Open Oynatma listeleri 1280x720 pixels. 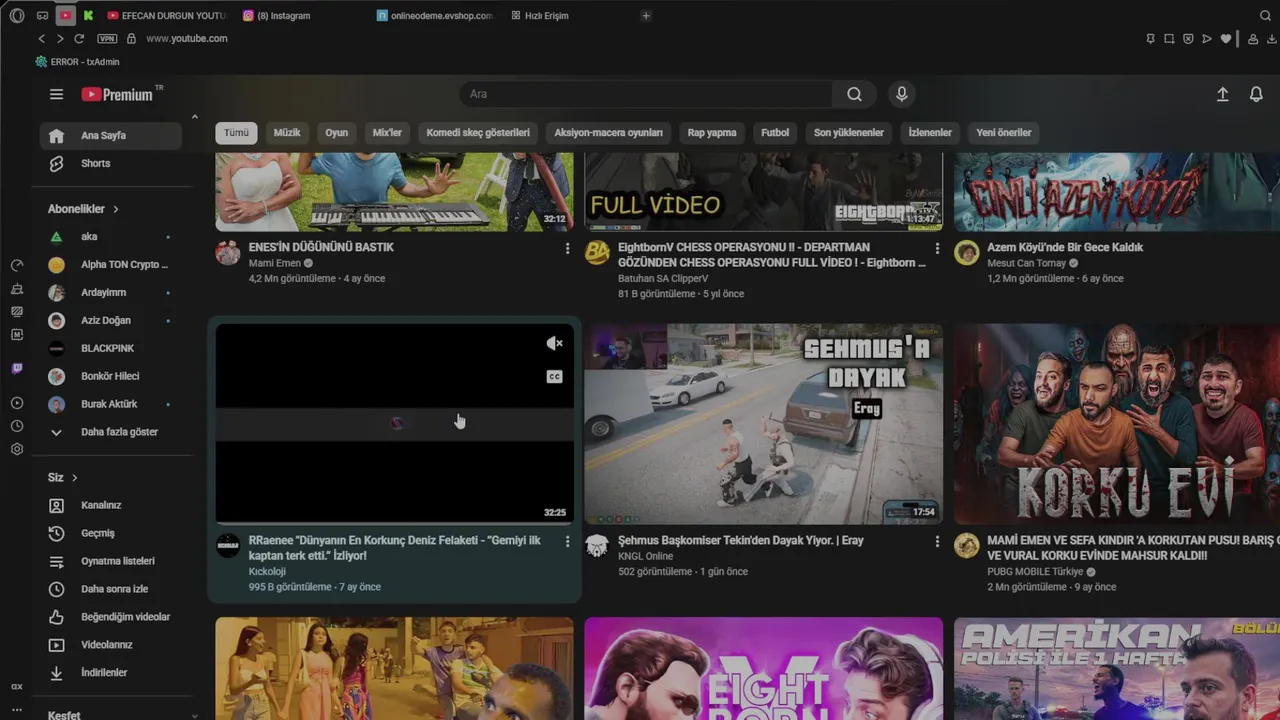click(111, 561)
